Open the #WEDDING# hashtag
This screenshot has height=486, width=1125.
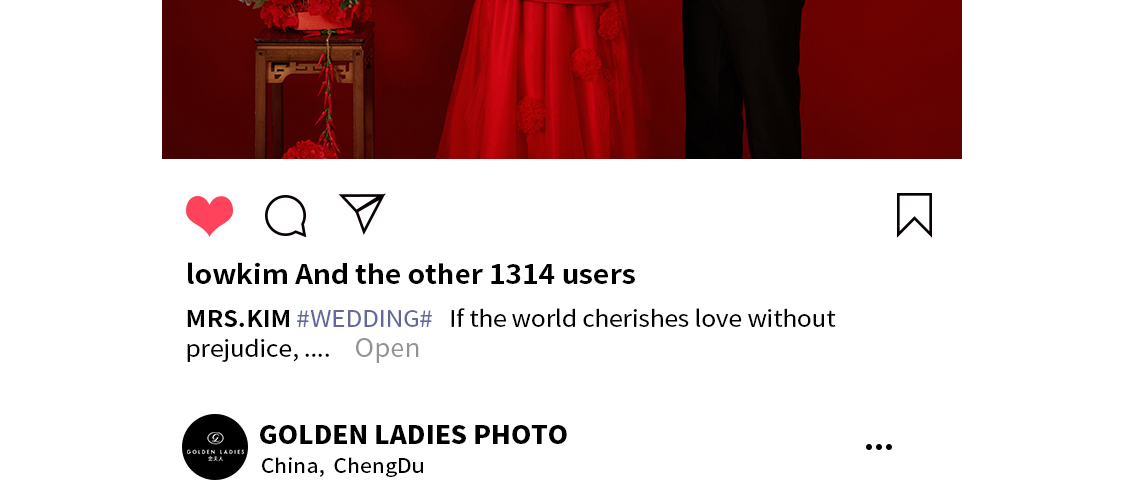tap(364, 318)
